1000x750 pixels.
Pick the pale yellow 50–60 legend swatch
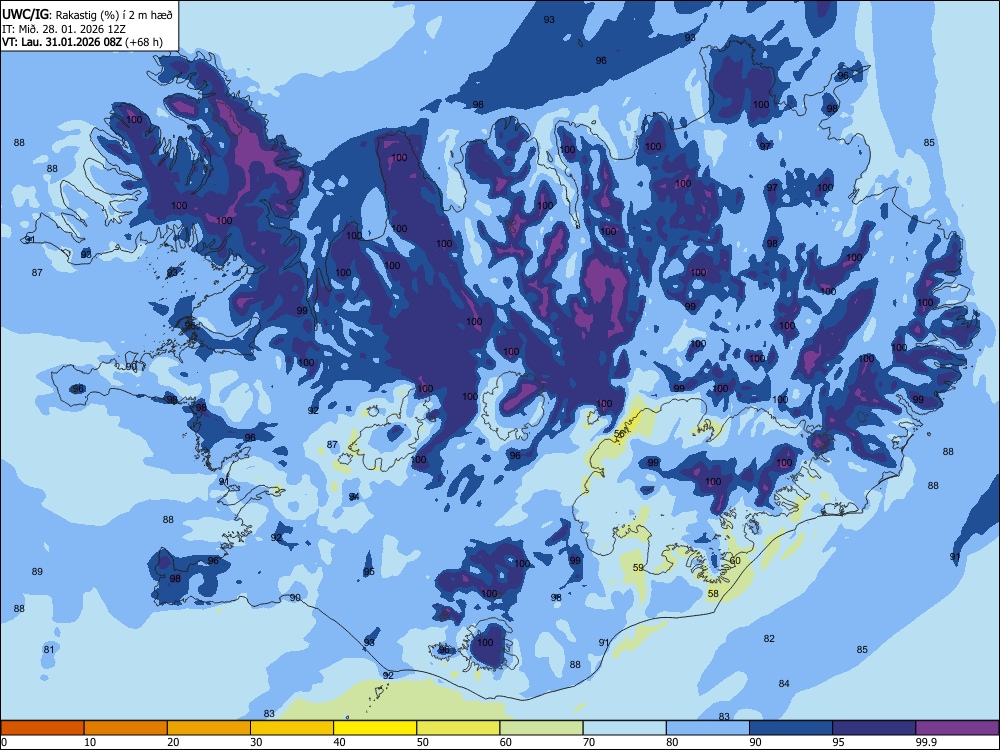click(x=459, y=728)
